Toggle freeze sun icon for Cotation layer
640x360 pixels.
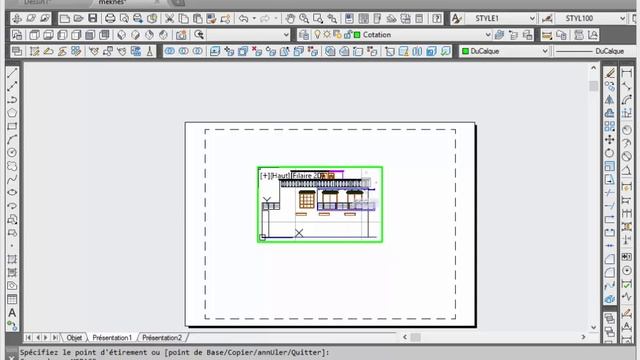click(327, 35)
